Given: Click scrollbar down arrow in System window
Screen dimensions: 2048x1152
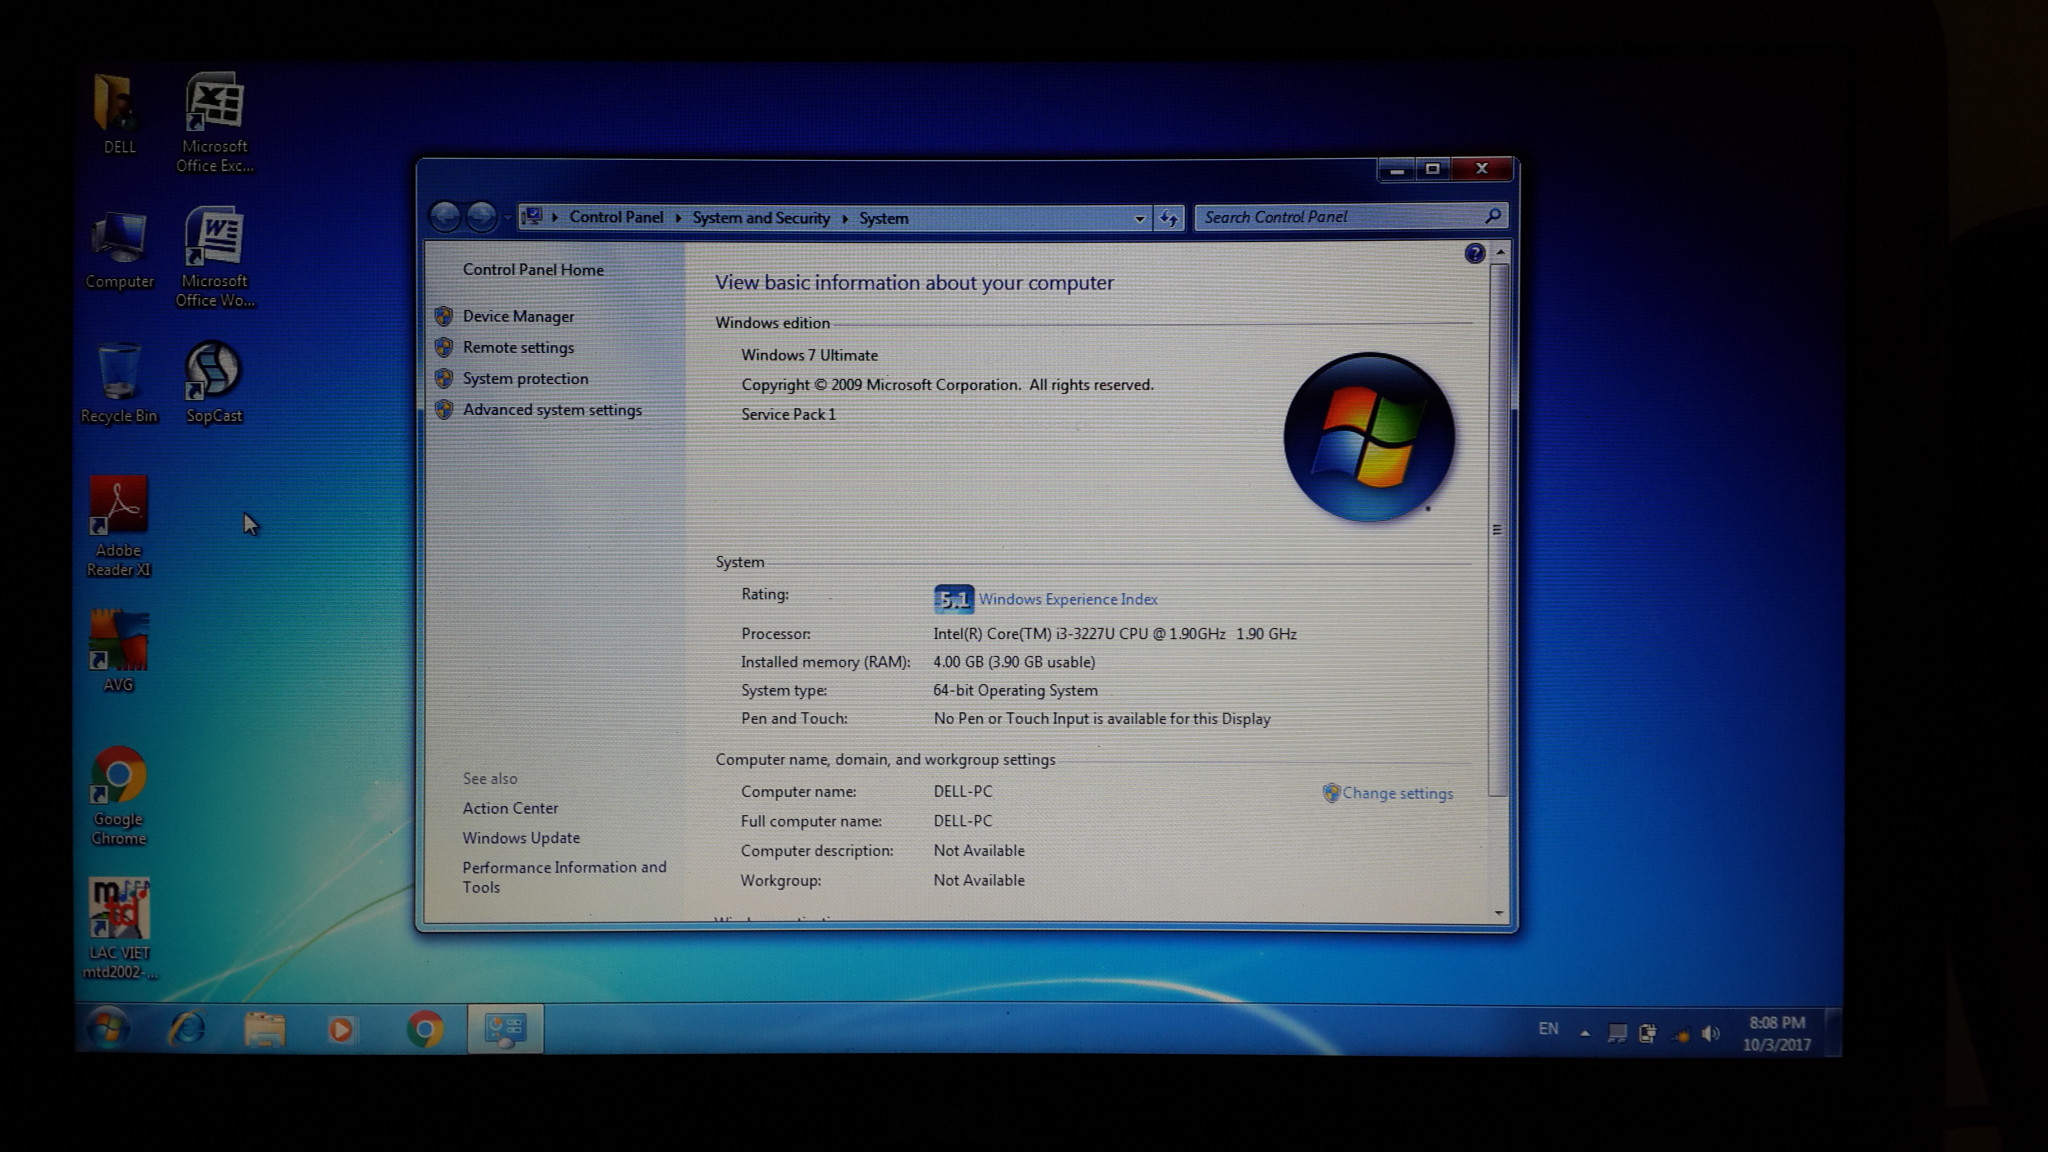Looking at the screenshot, I should [1498, 912].
